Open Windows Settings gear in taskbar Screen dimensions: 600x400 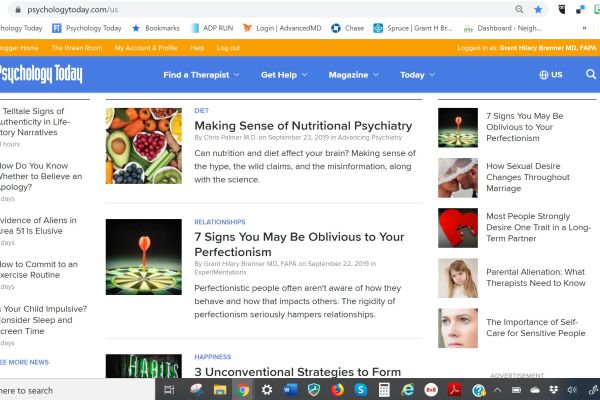click(267, 390)
